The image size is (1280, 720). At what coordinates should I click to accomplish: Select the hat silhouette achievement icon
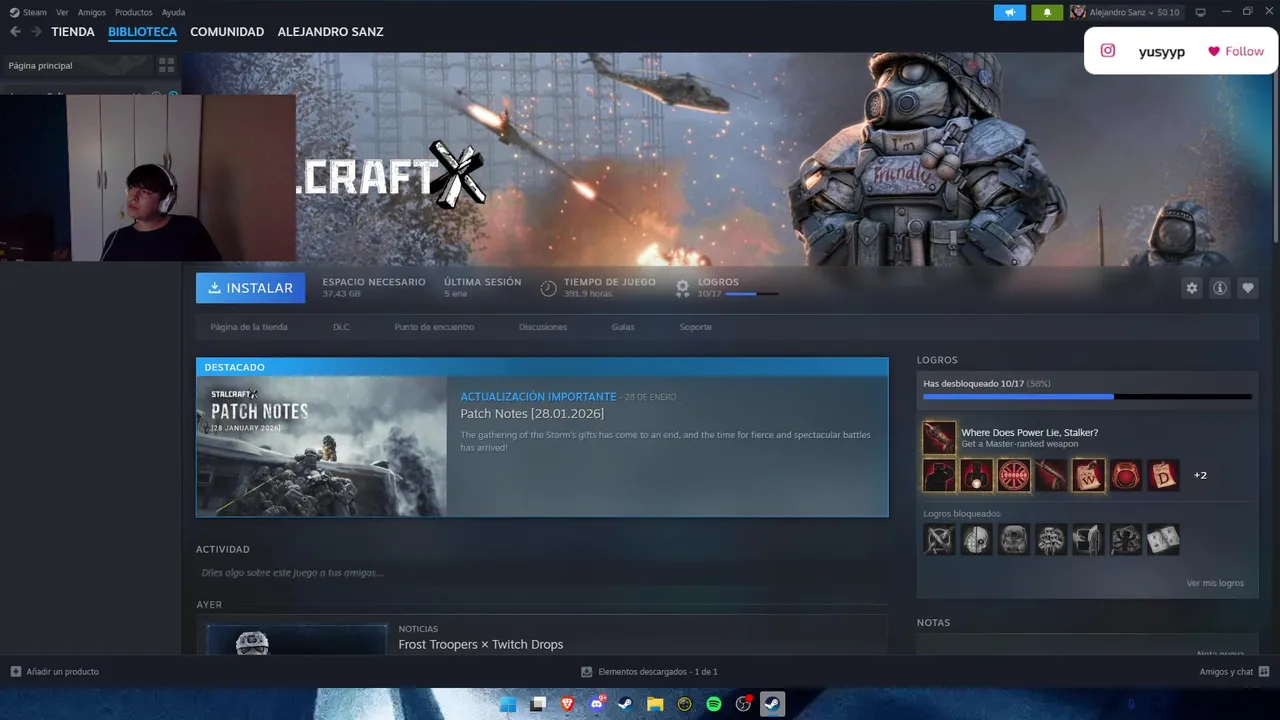click(939, 476)
